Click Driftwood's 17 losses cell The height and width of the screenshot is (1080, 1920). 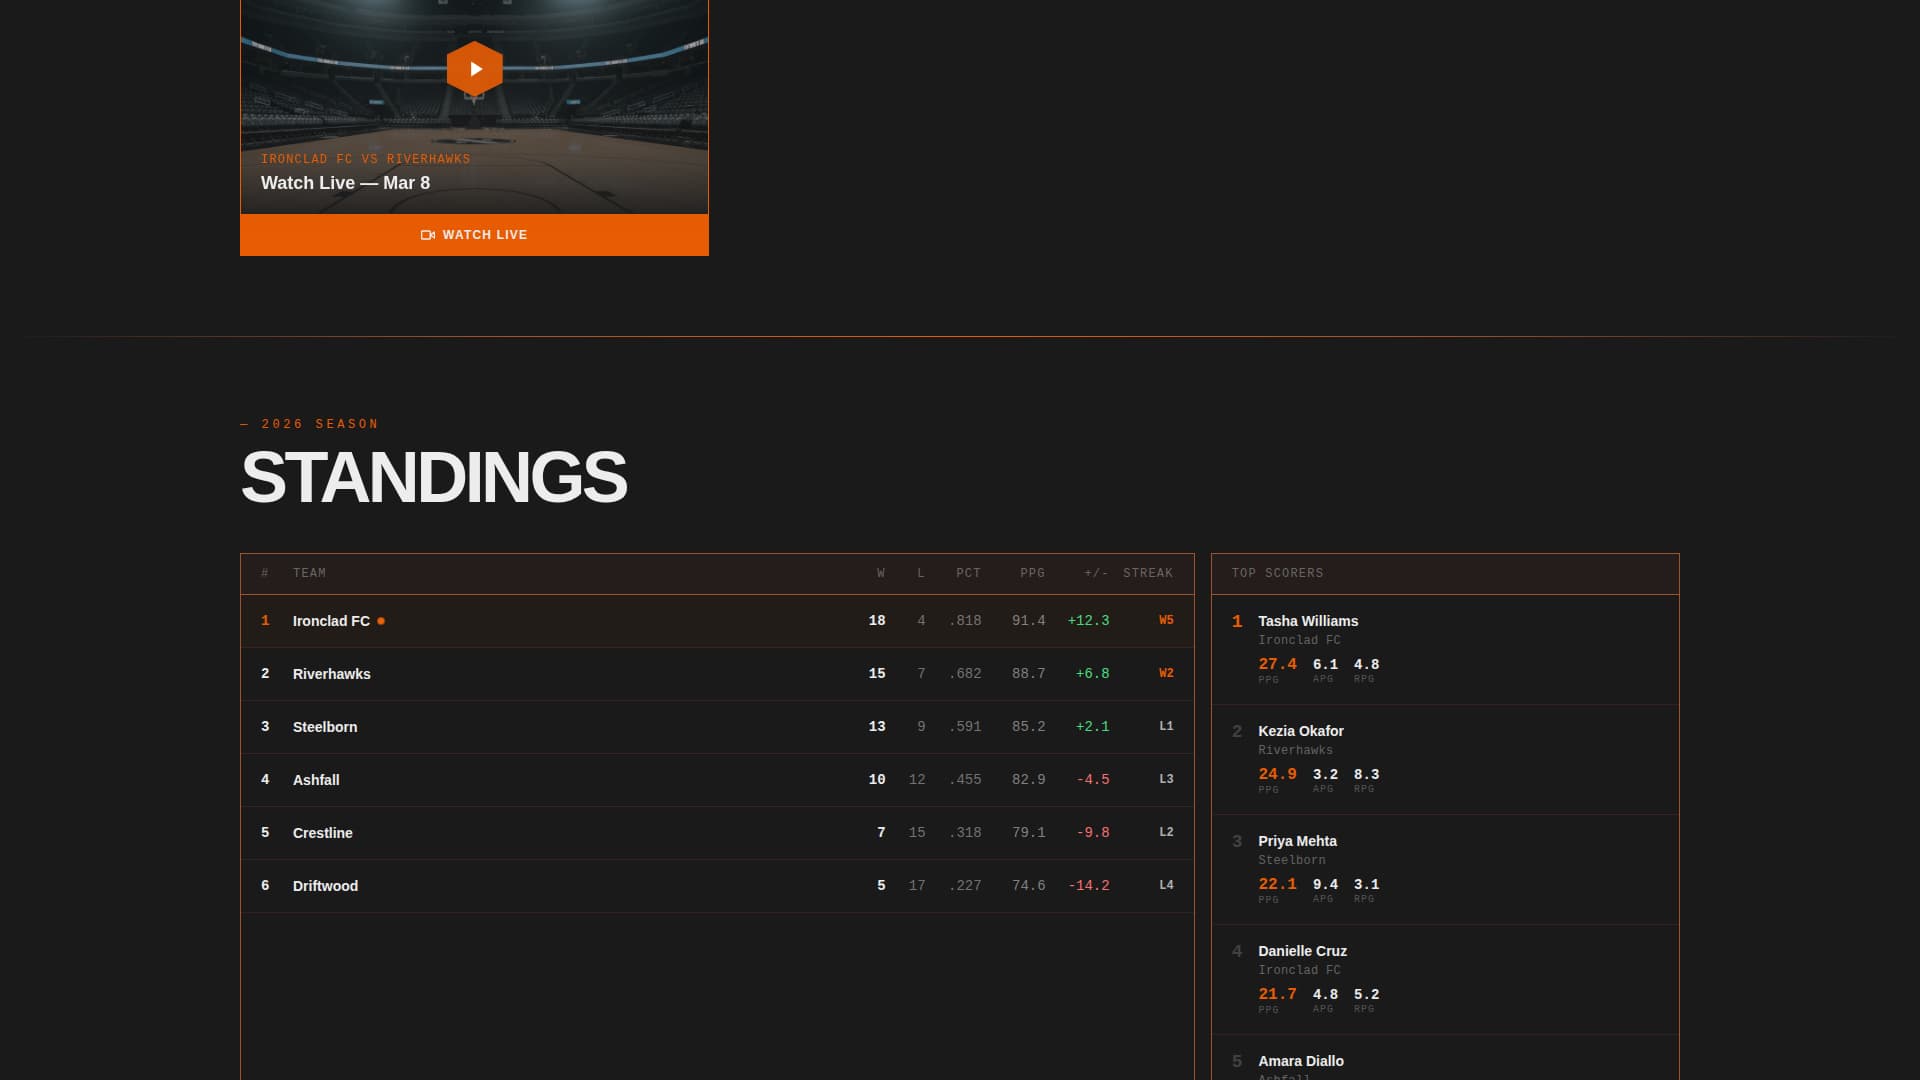click(917, 886)
